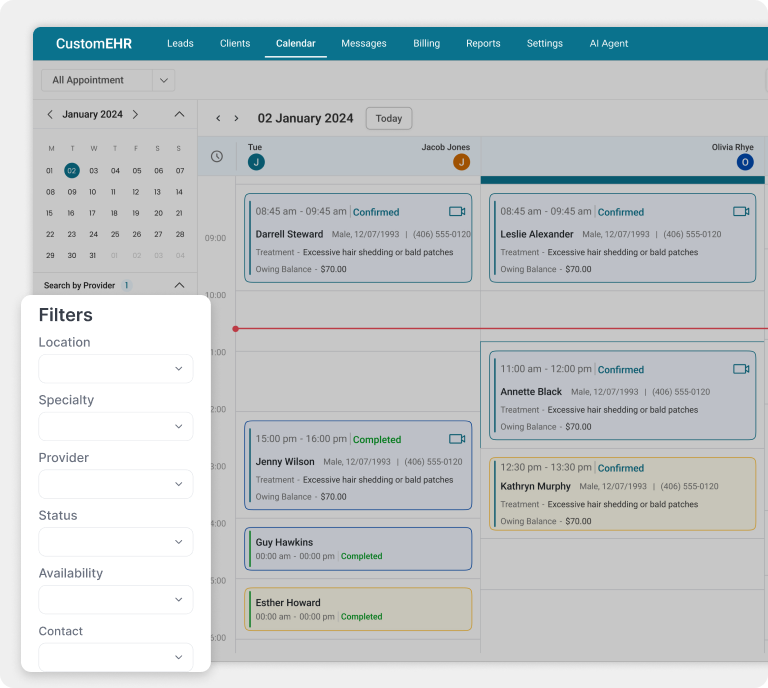Click the January 2024 month label
Image resolution: width=768 pixels, height=688 pixels.
(x=93, y=115)
